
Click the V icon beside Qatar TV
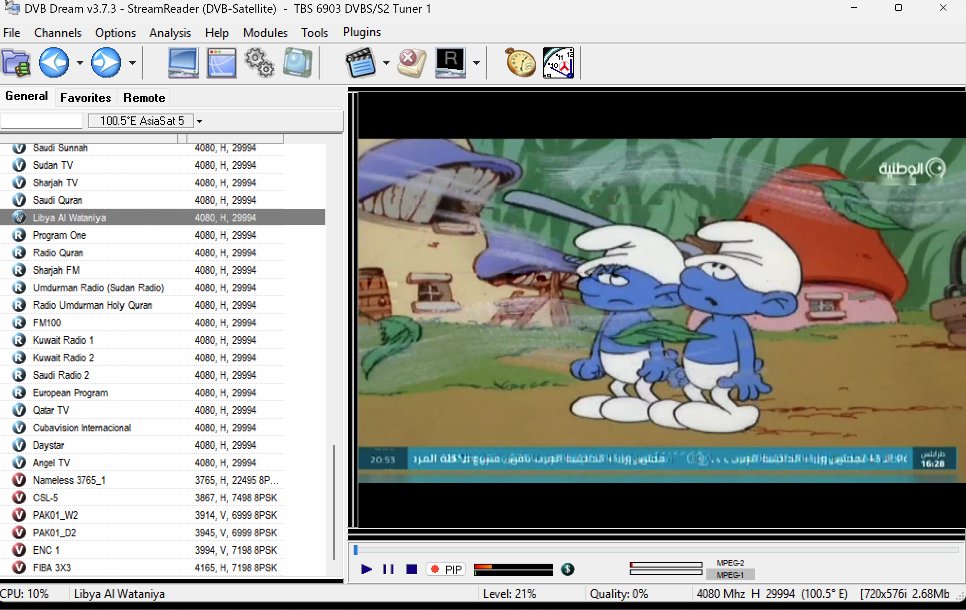coord(19,410)
